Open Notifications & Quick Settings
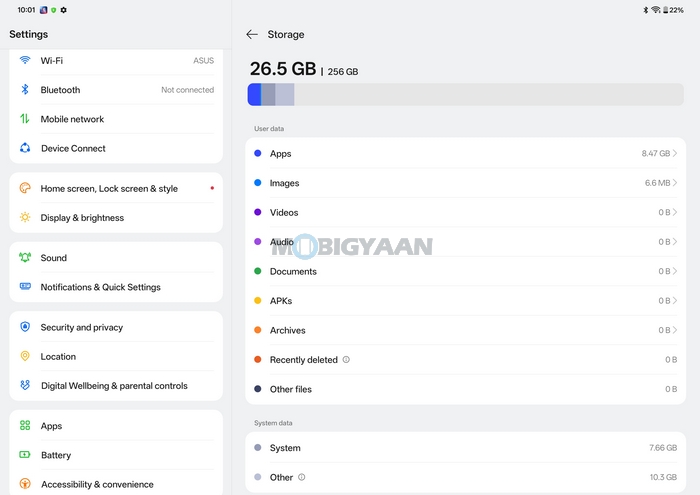Image resolution: width=700 pixels, height=495 pixels. (x=100, y=287)
